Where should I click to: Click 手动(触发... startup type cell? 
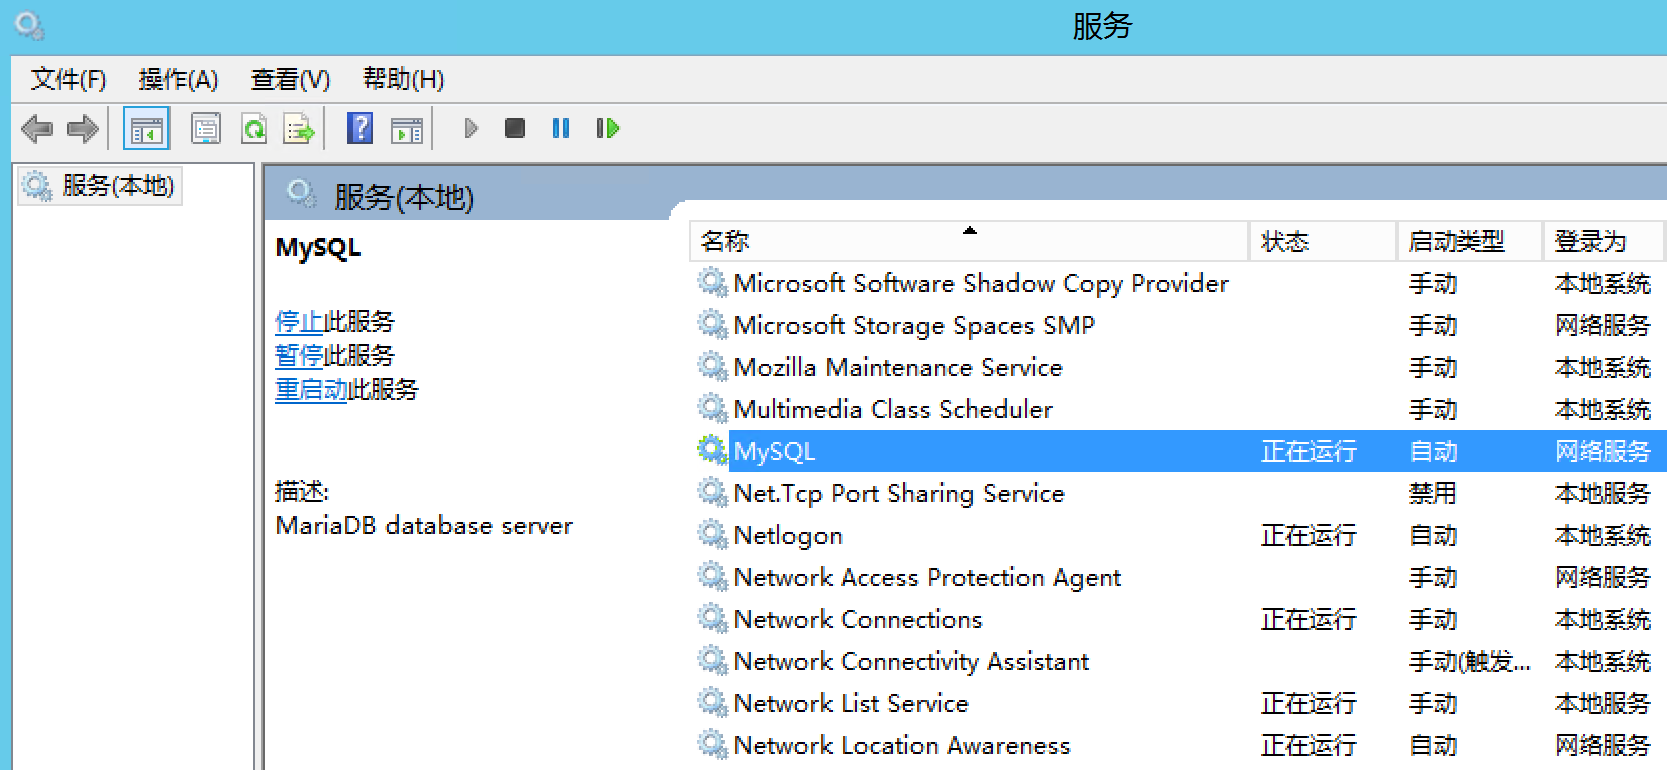pyautogui.click(x=1469, y=661)
